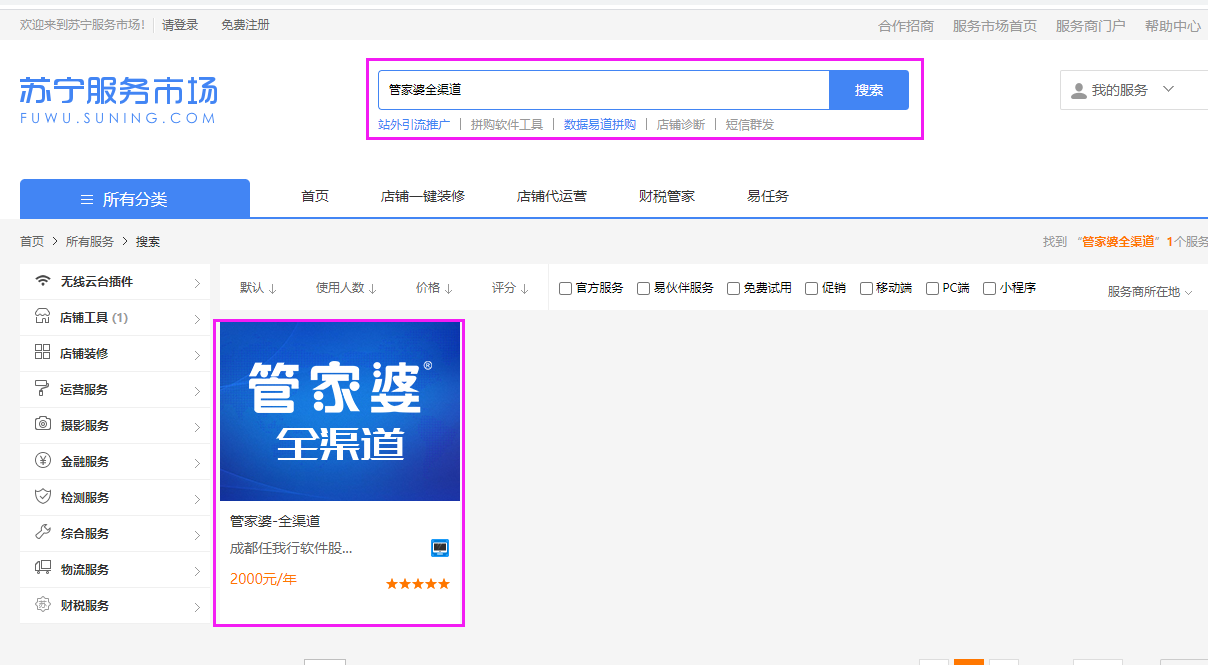Click the 财税服务 gear icon
Viewport: 1208px width, 665px height.
pyautogui.click(x=42, y=604)
